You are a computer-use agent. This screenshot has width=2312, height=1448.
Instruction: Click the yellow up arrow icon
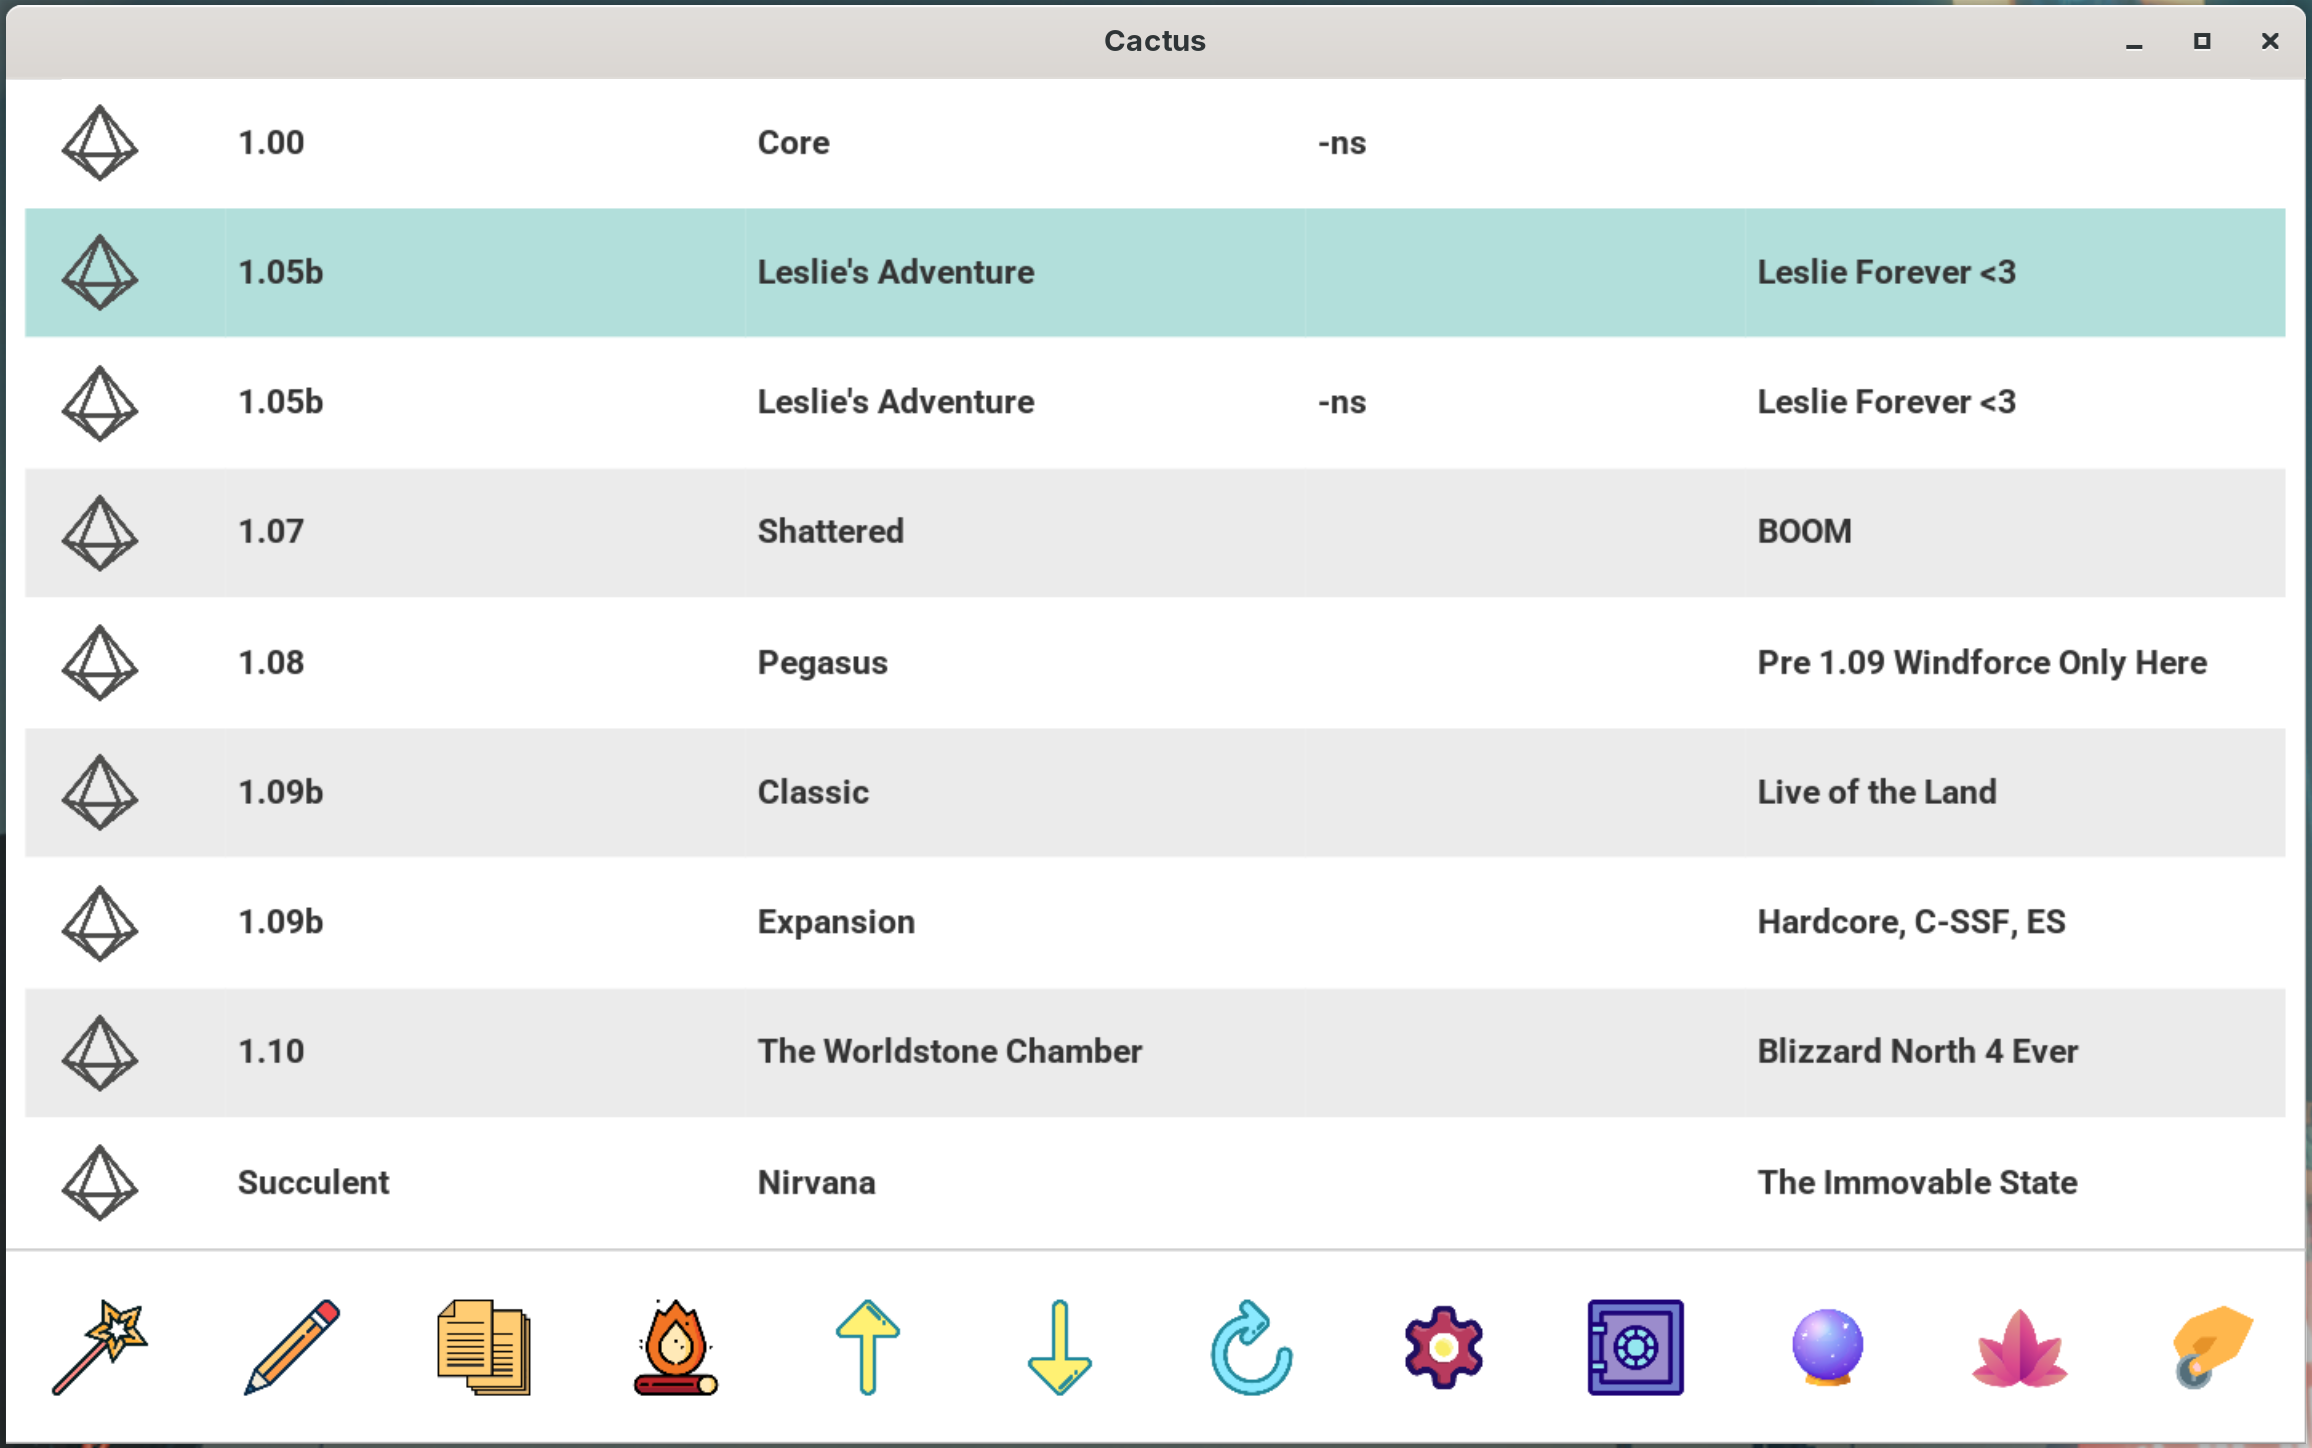click(868, 1347)
